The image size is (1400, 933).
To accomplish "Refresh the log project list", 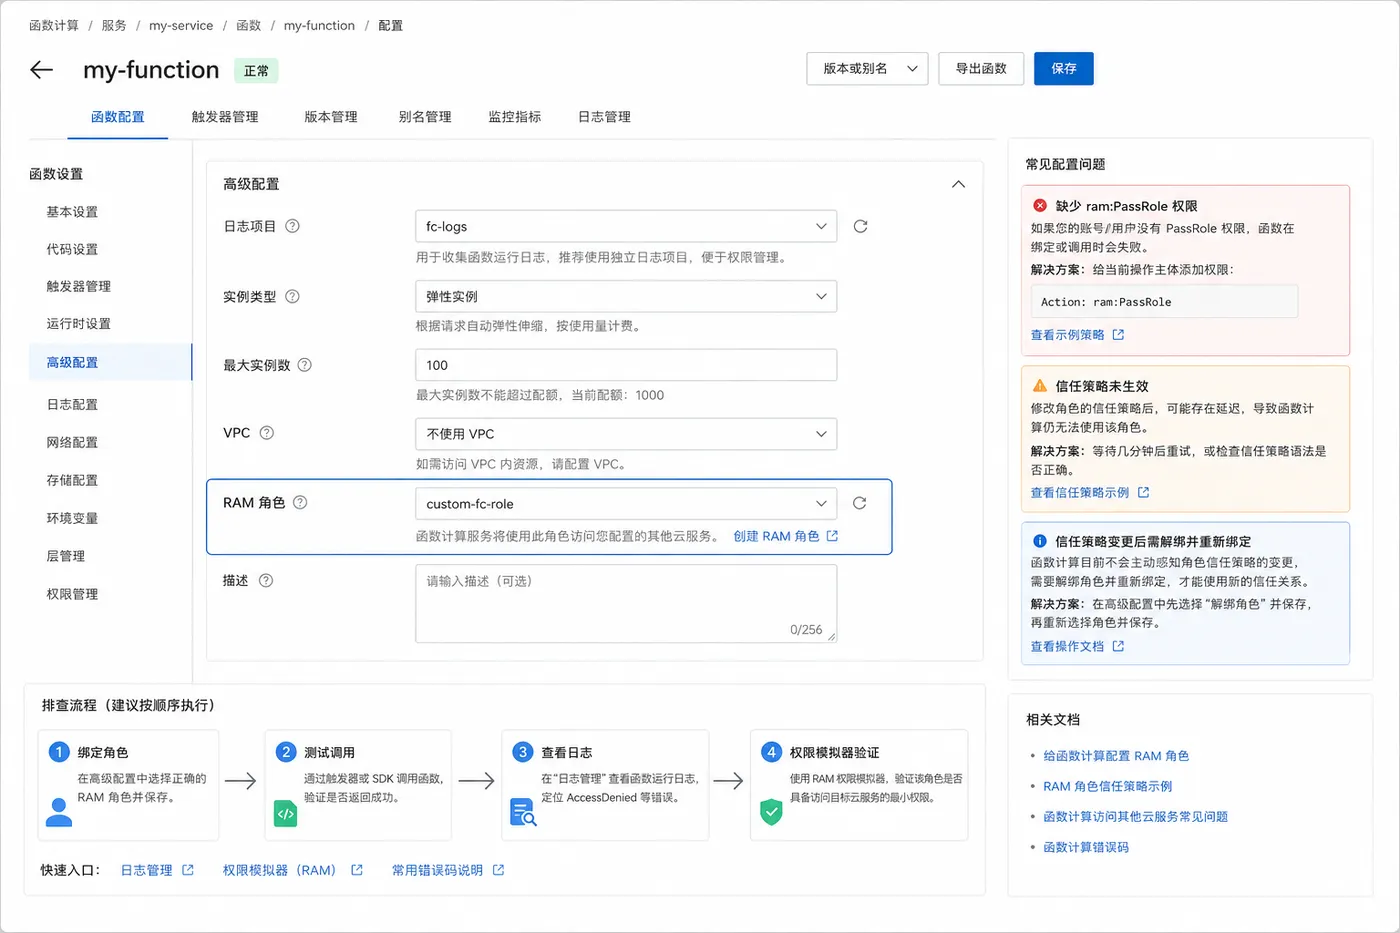I will pyautogui.click(x=860, y=227).
